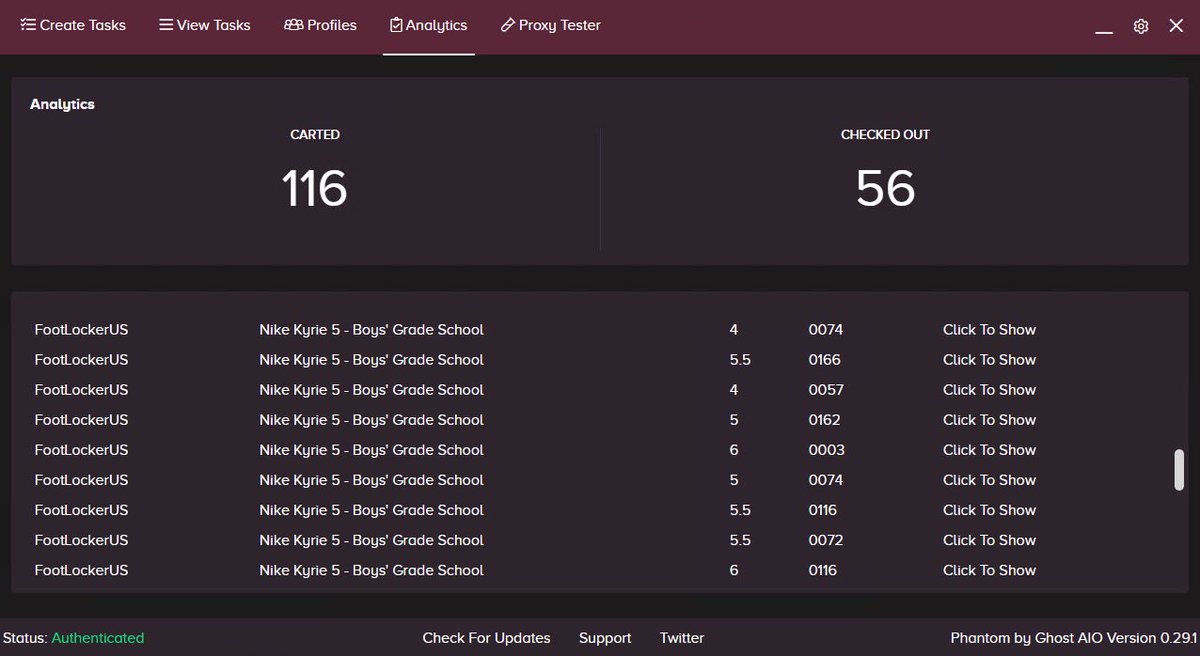Open the Twitter link
The image size is (1200, 656).
(x=682, y=638)
